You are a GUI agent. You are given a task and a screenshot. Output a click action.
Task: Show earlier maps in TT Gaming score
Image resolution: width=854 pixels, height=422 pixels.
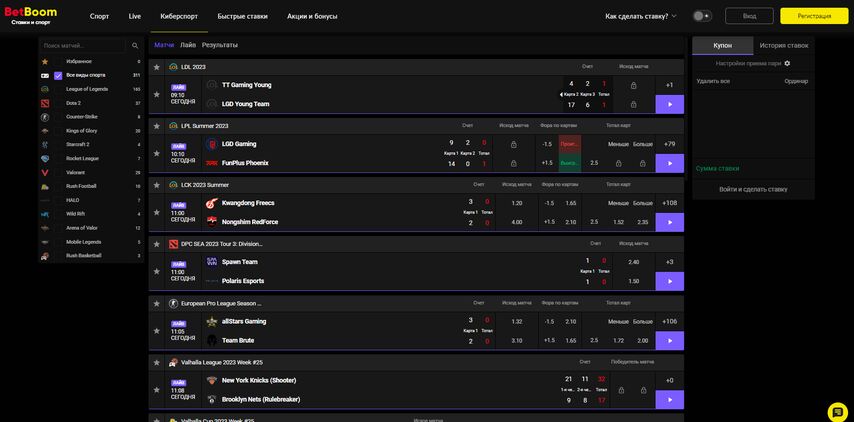pyautogui.click(x=562, y=94)
